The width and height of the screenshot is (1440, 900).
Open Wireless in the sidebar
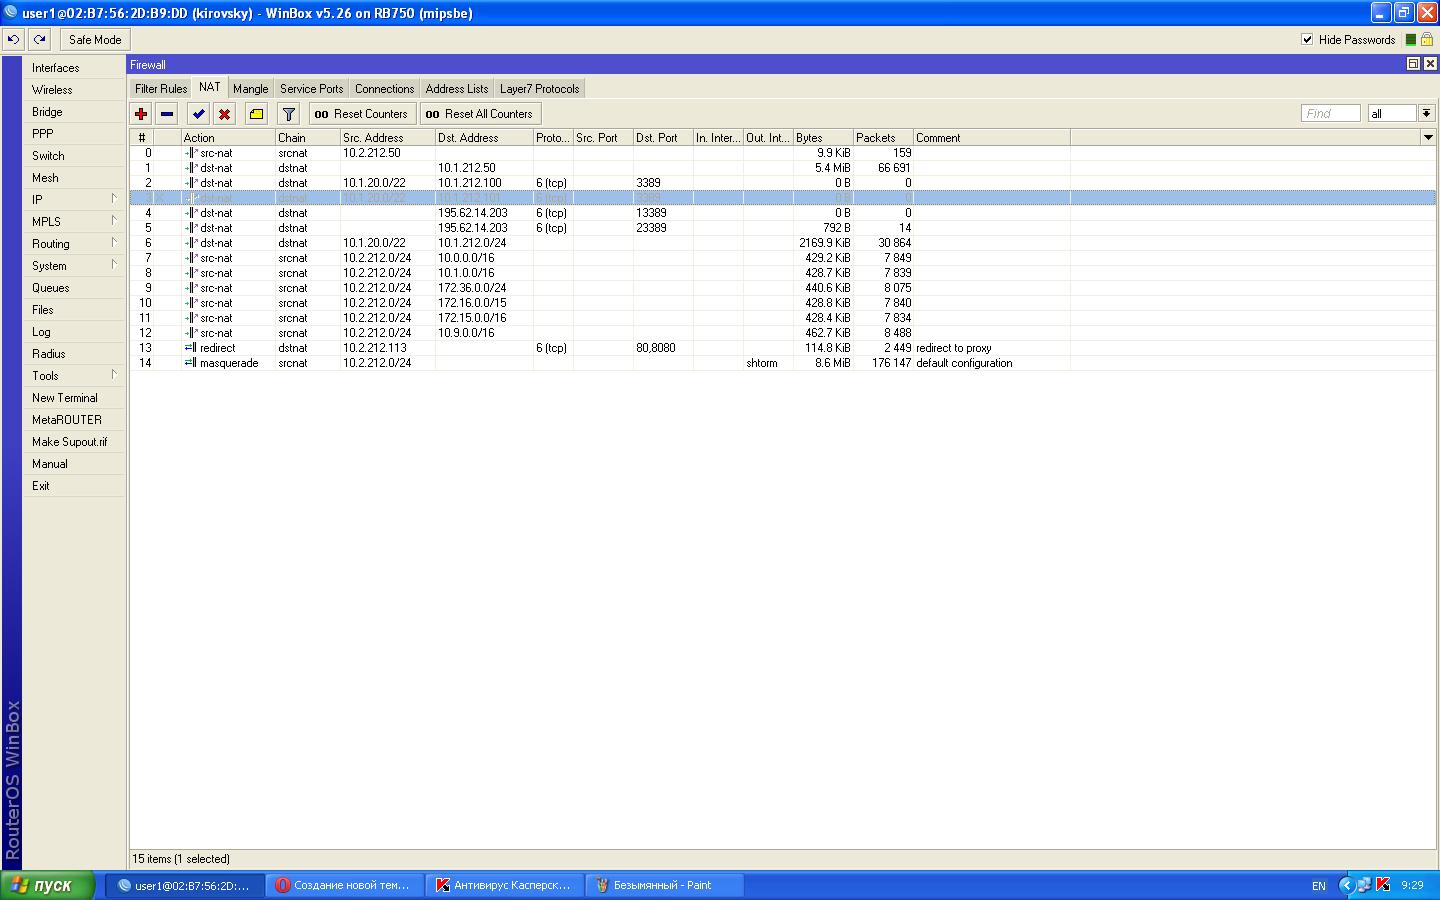75,90
